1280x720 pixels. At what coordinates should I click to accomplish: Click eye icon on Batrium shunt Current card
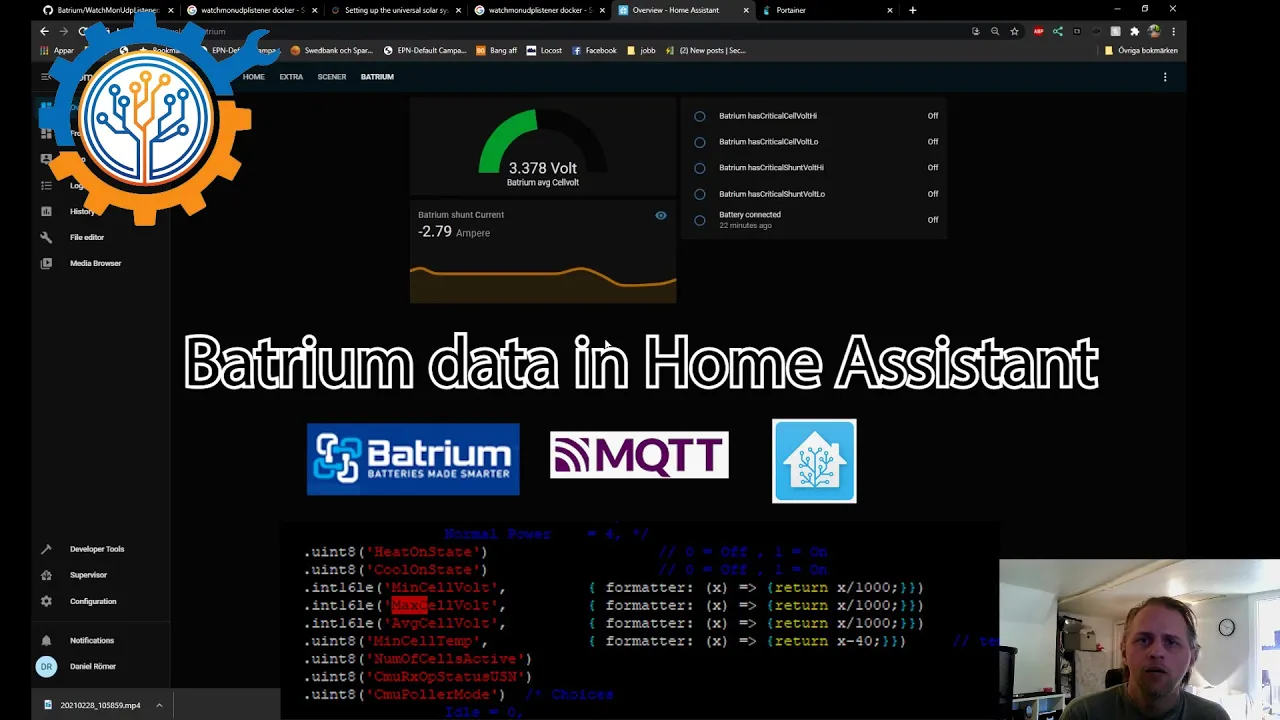coord(661,215)
